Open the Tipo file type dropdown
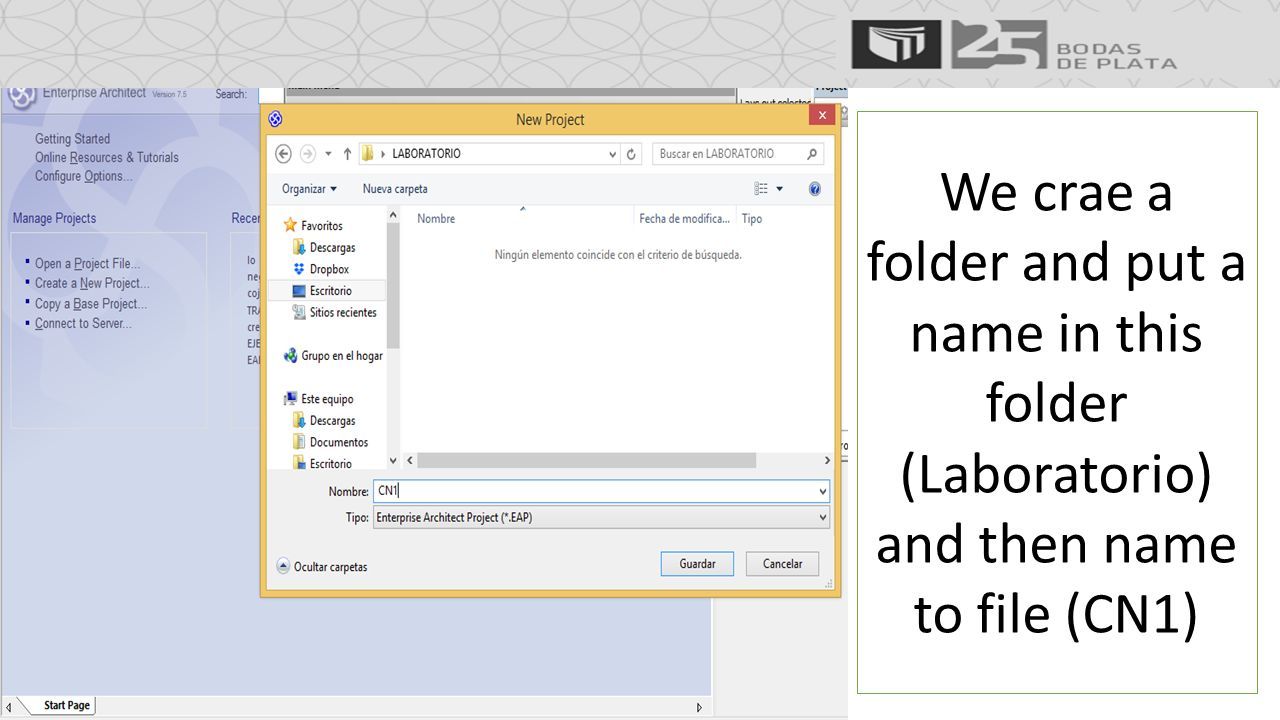The width and height of the screenshot is (1280, 720). (823, 518)
